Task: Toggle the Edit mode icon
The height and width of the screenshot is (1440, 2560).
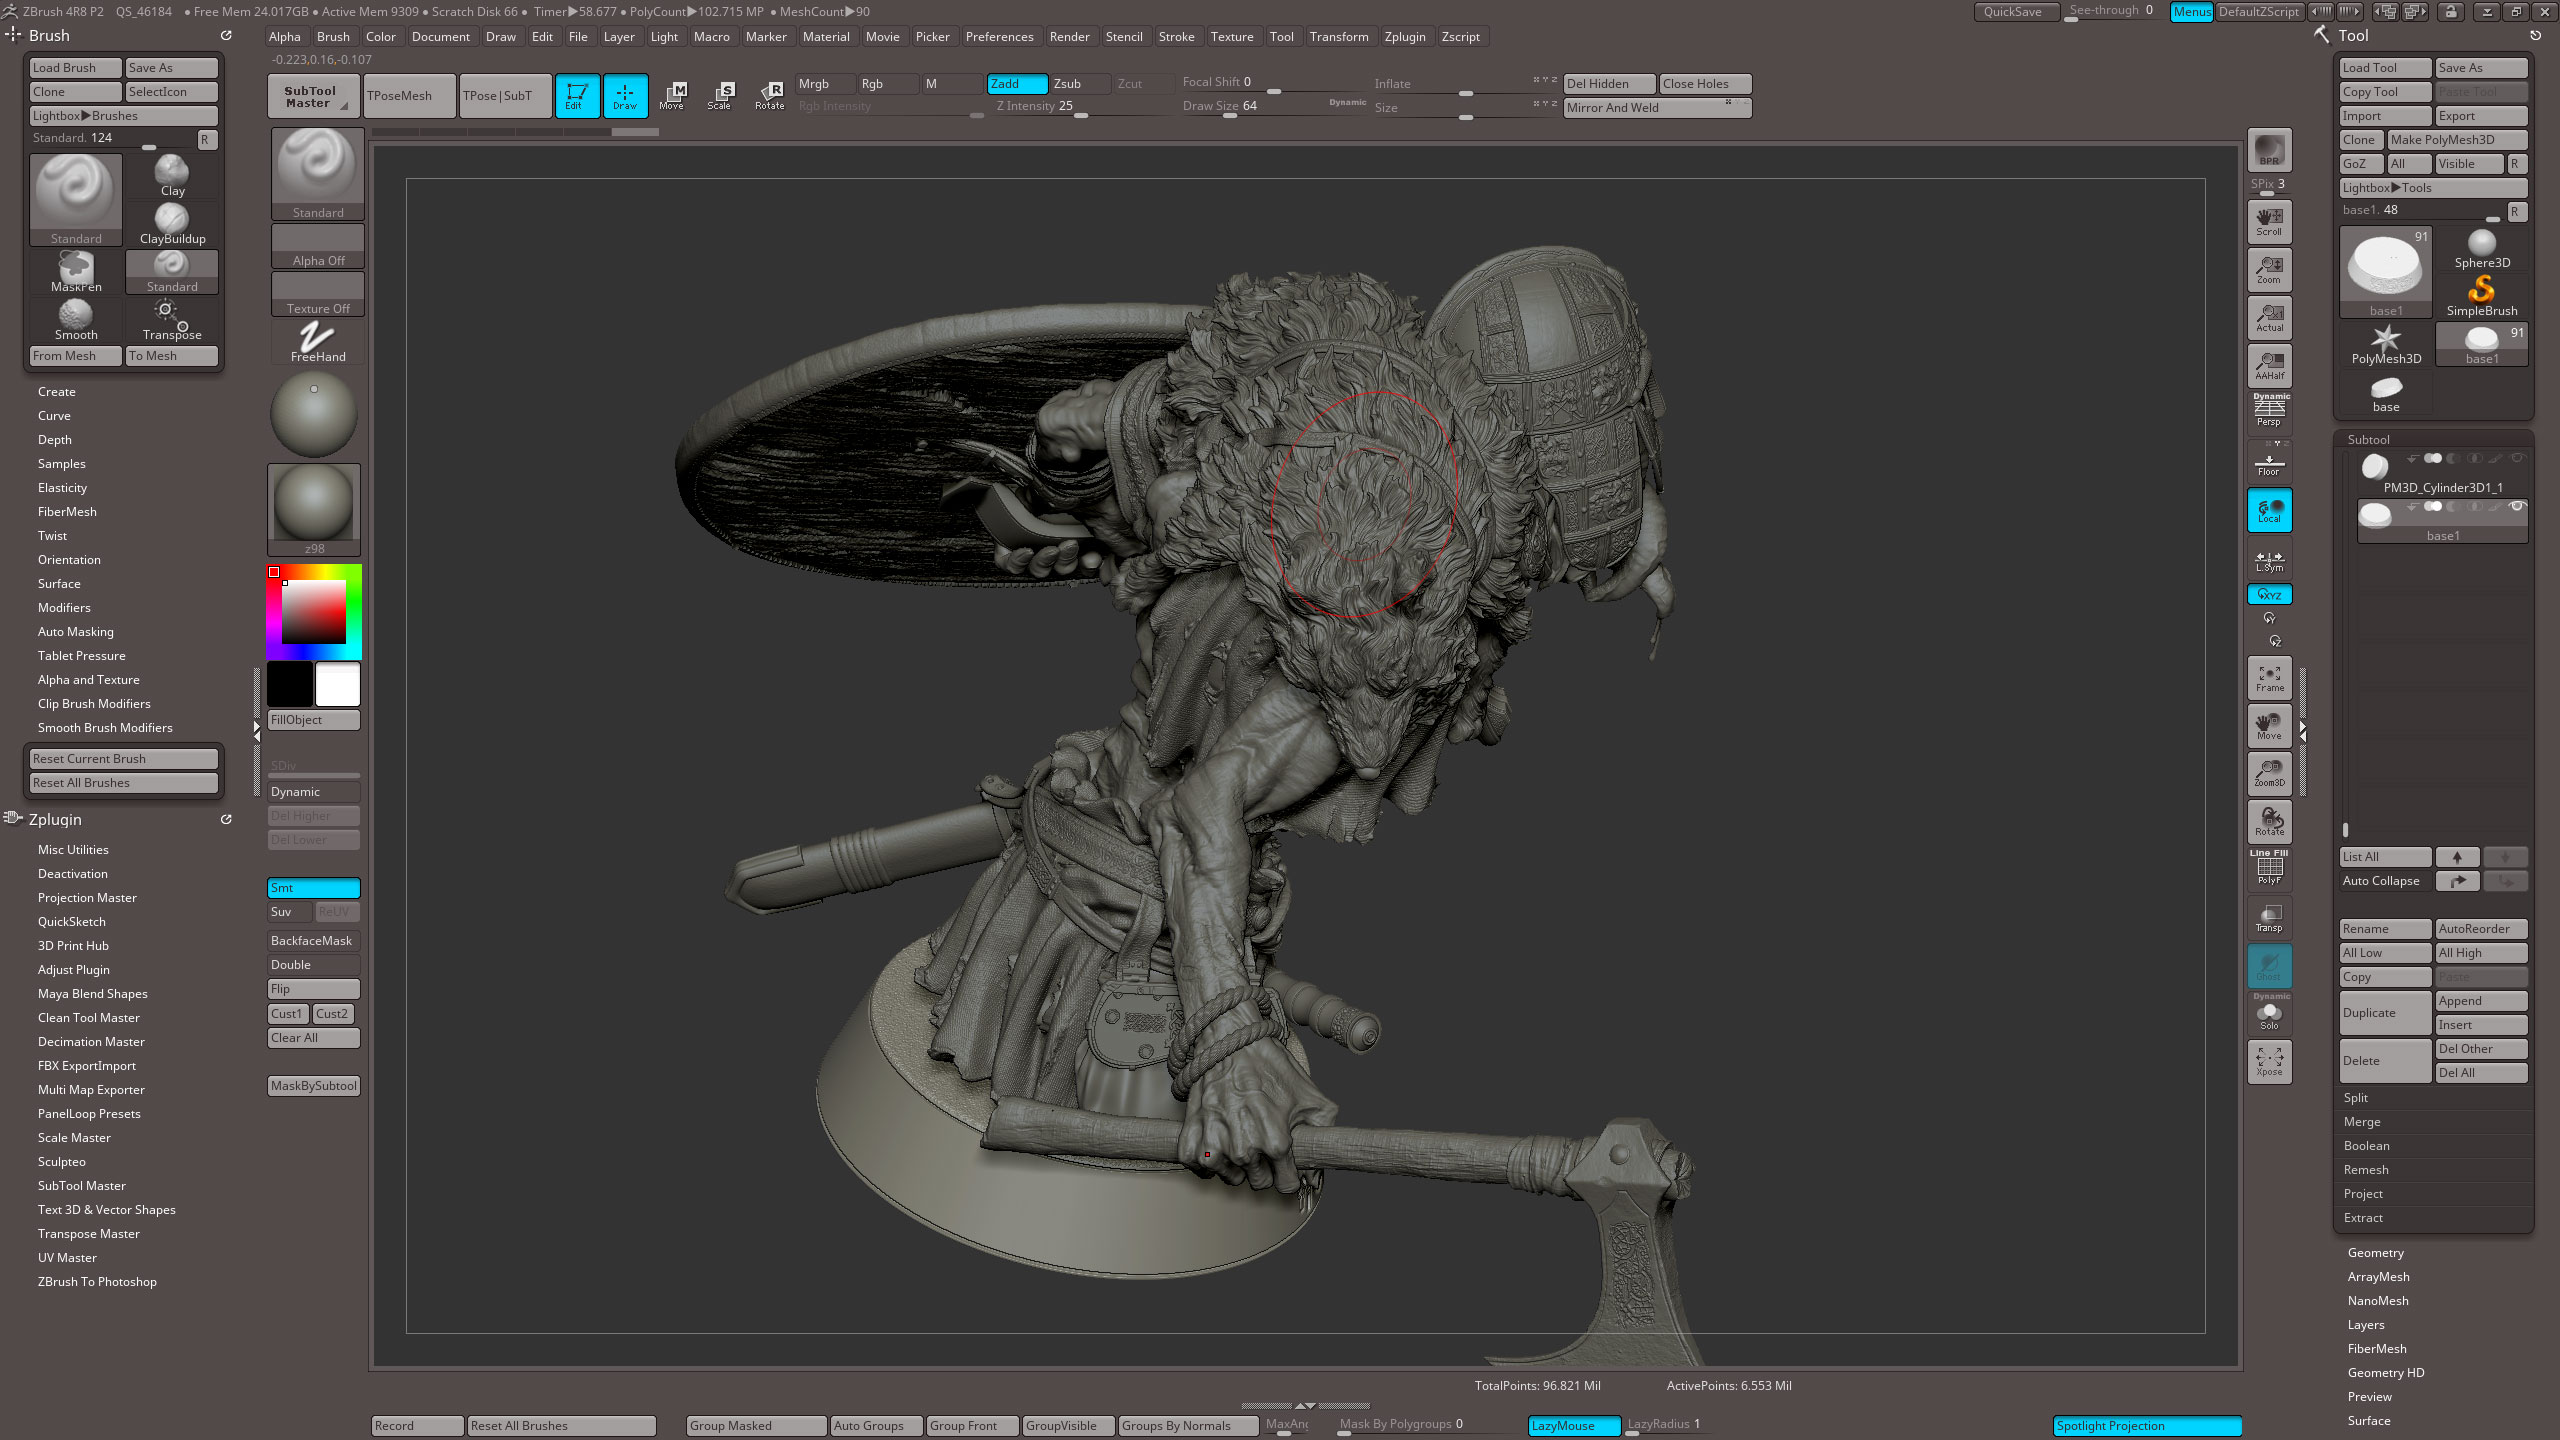Action: 577,95
